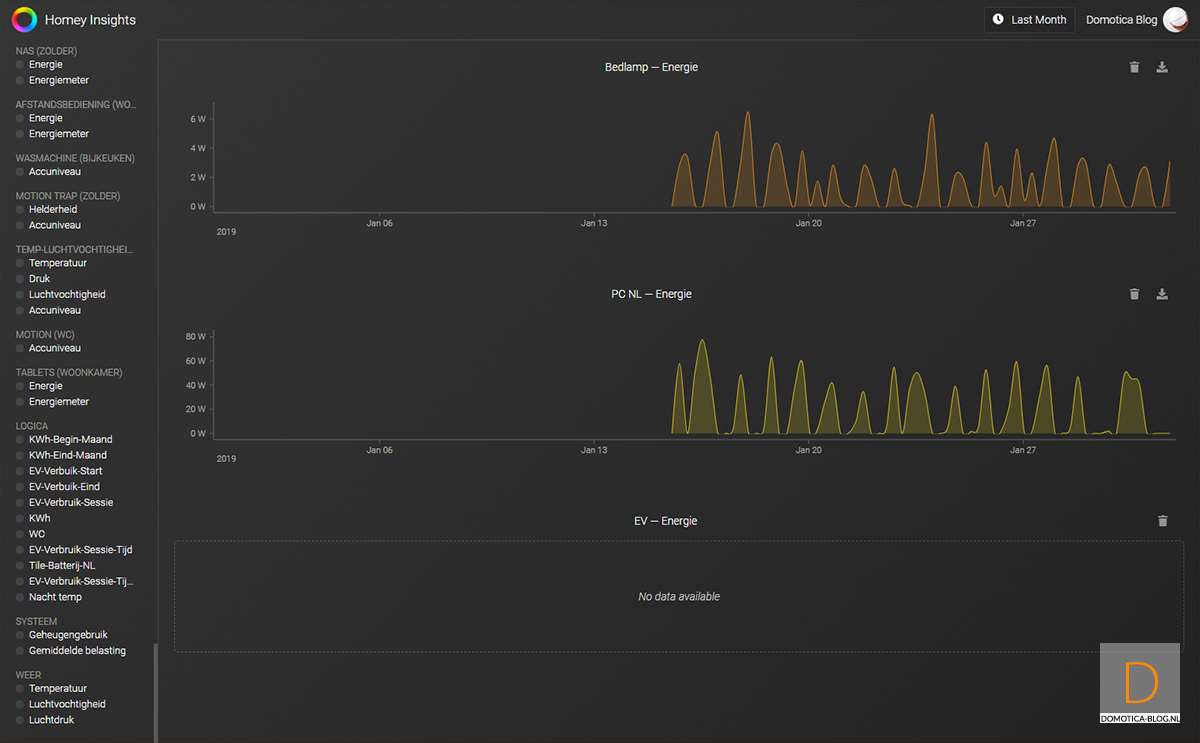Delete the Bedlamp Energie chart with trash icon
The image size is (1200, 743).
click(1134, 67)
